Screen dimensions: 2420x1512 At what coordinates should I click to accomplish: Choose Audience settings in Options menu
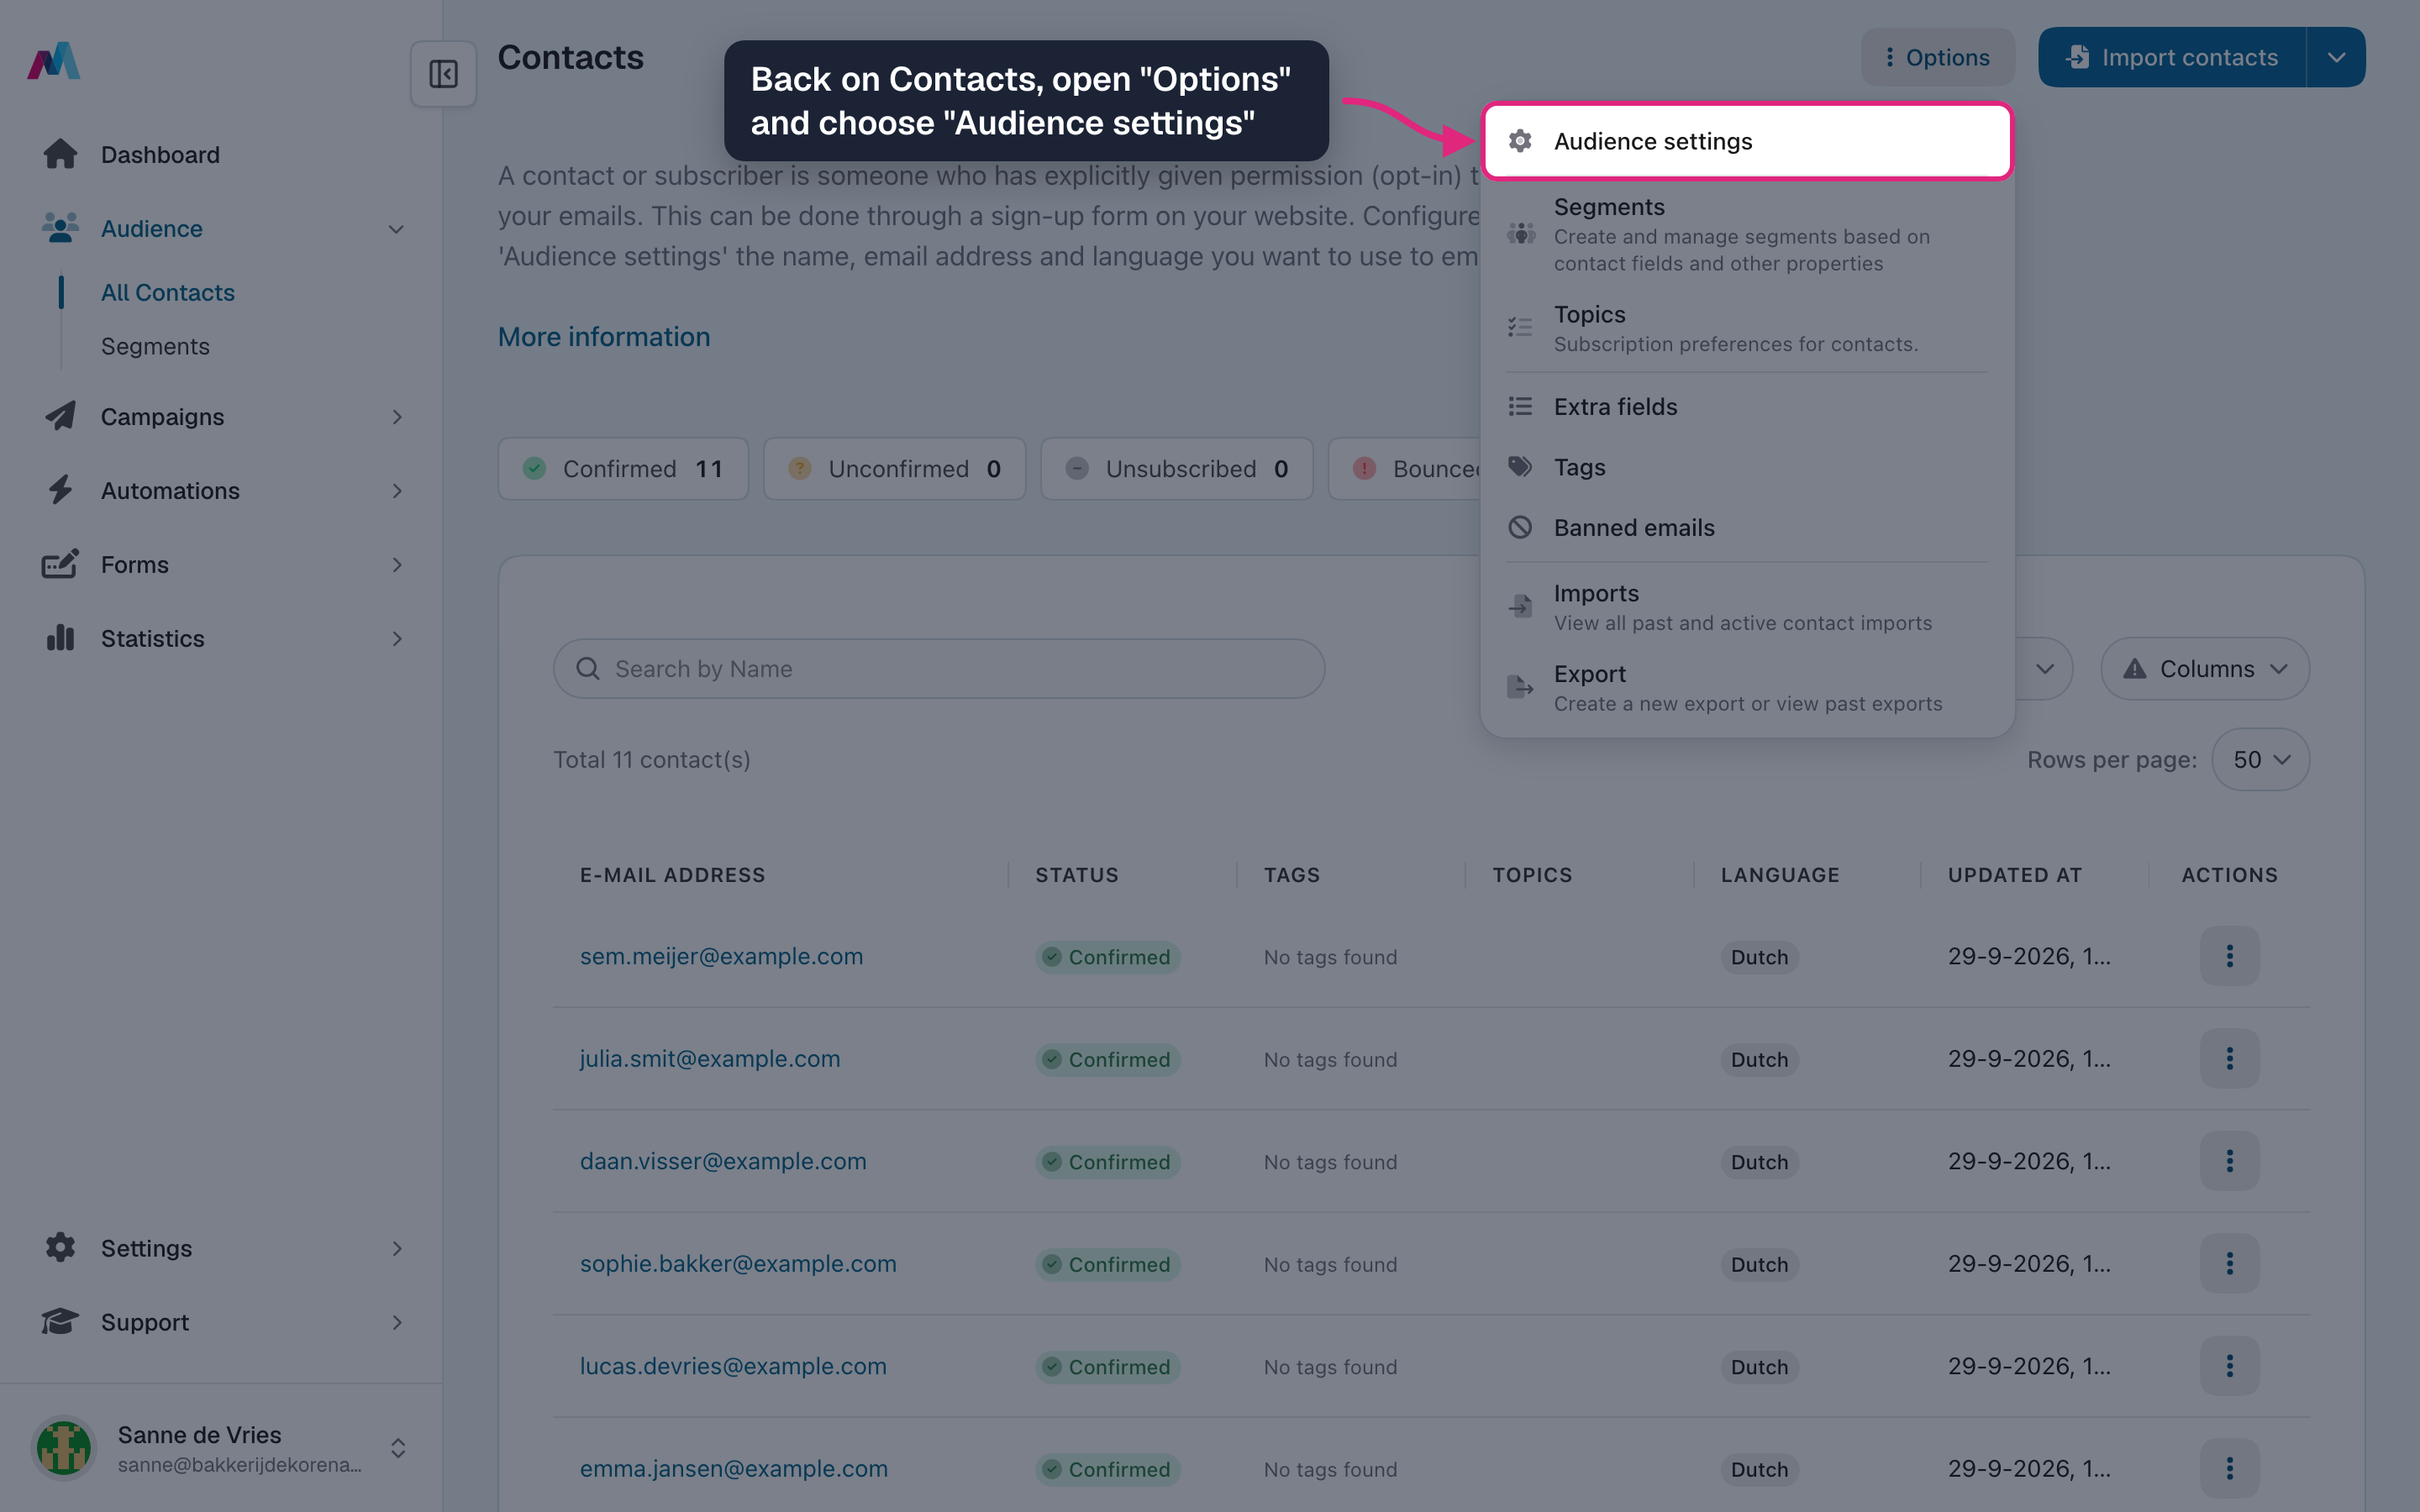[1746, 141]
